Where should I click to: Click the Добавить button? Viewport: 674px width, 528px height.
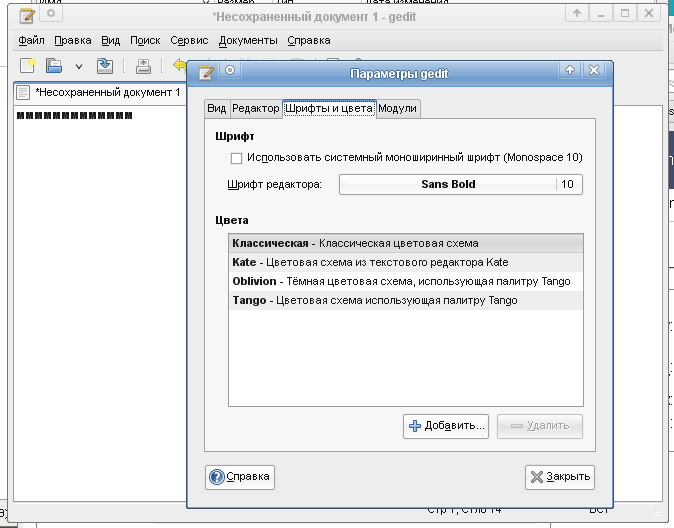click(446, 426)
